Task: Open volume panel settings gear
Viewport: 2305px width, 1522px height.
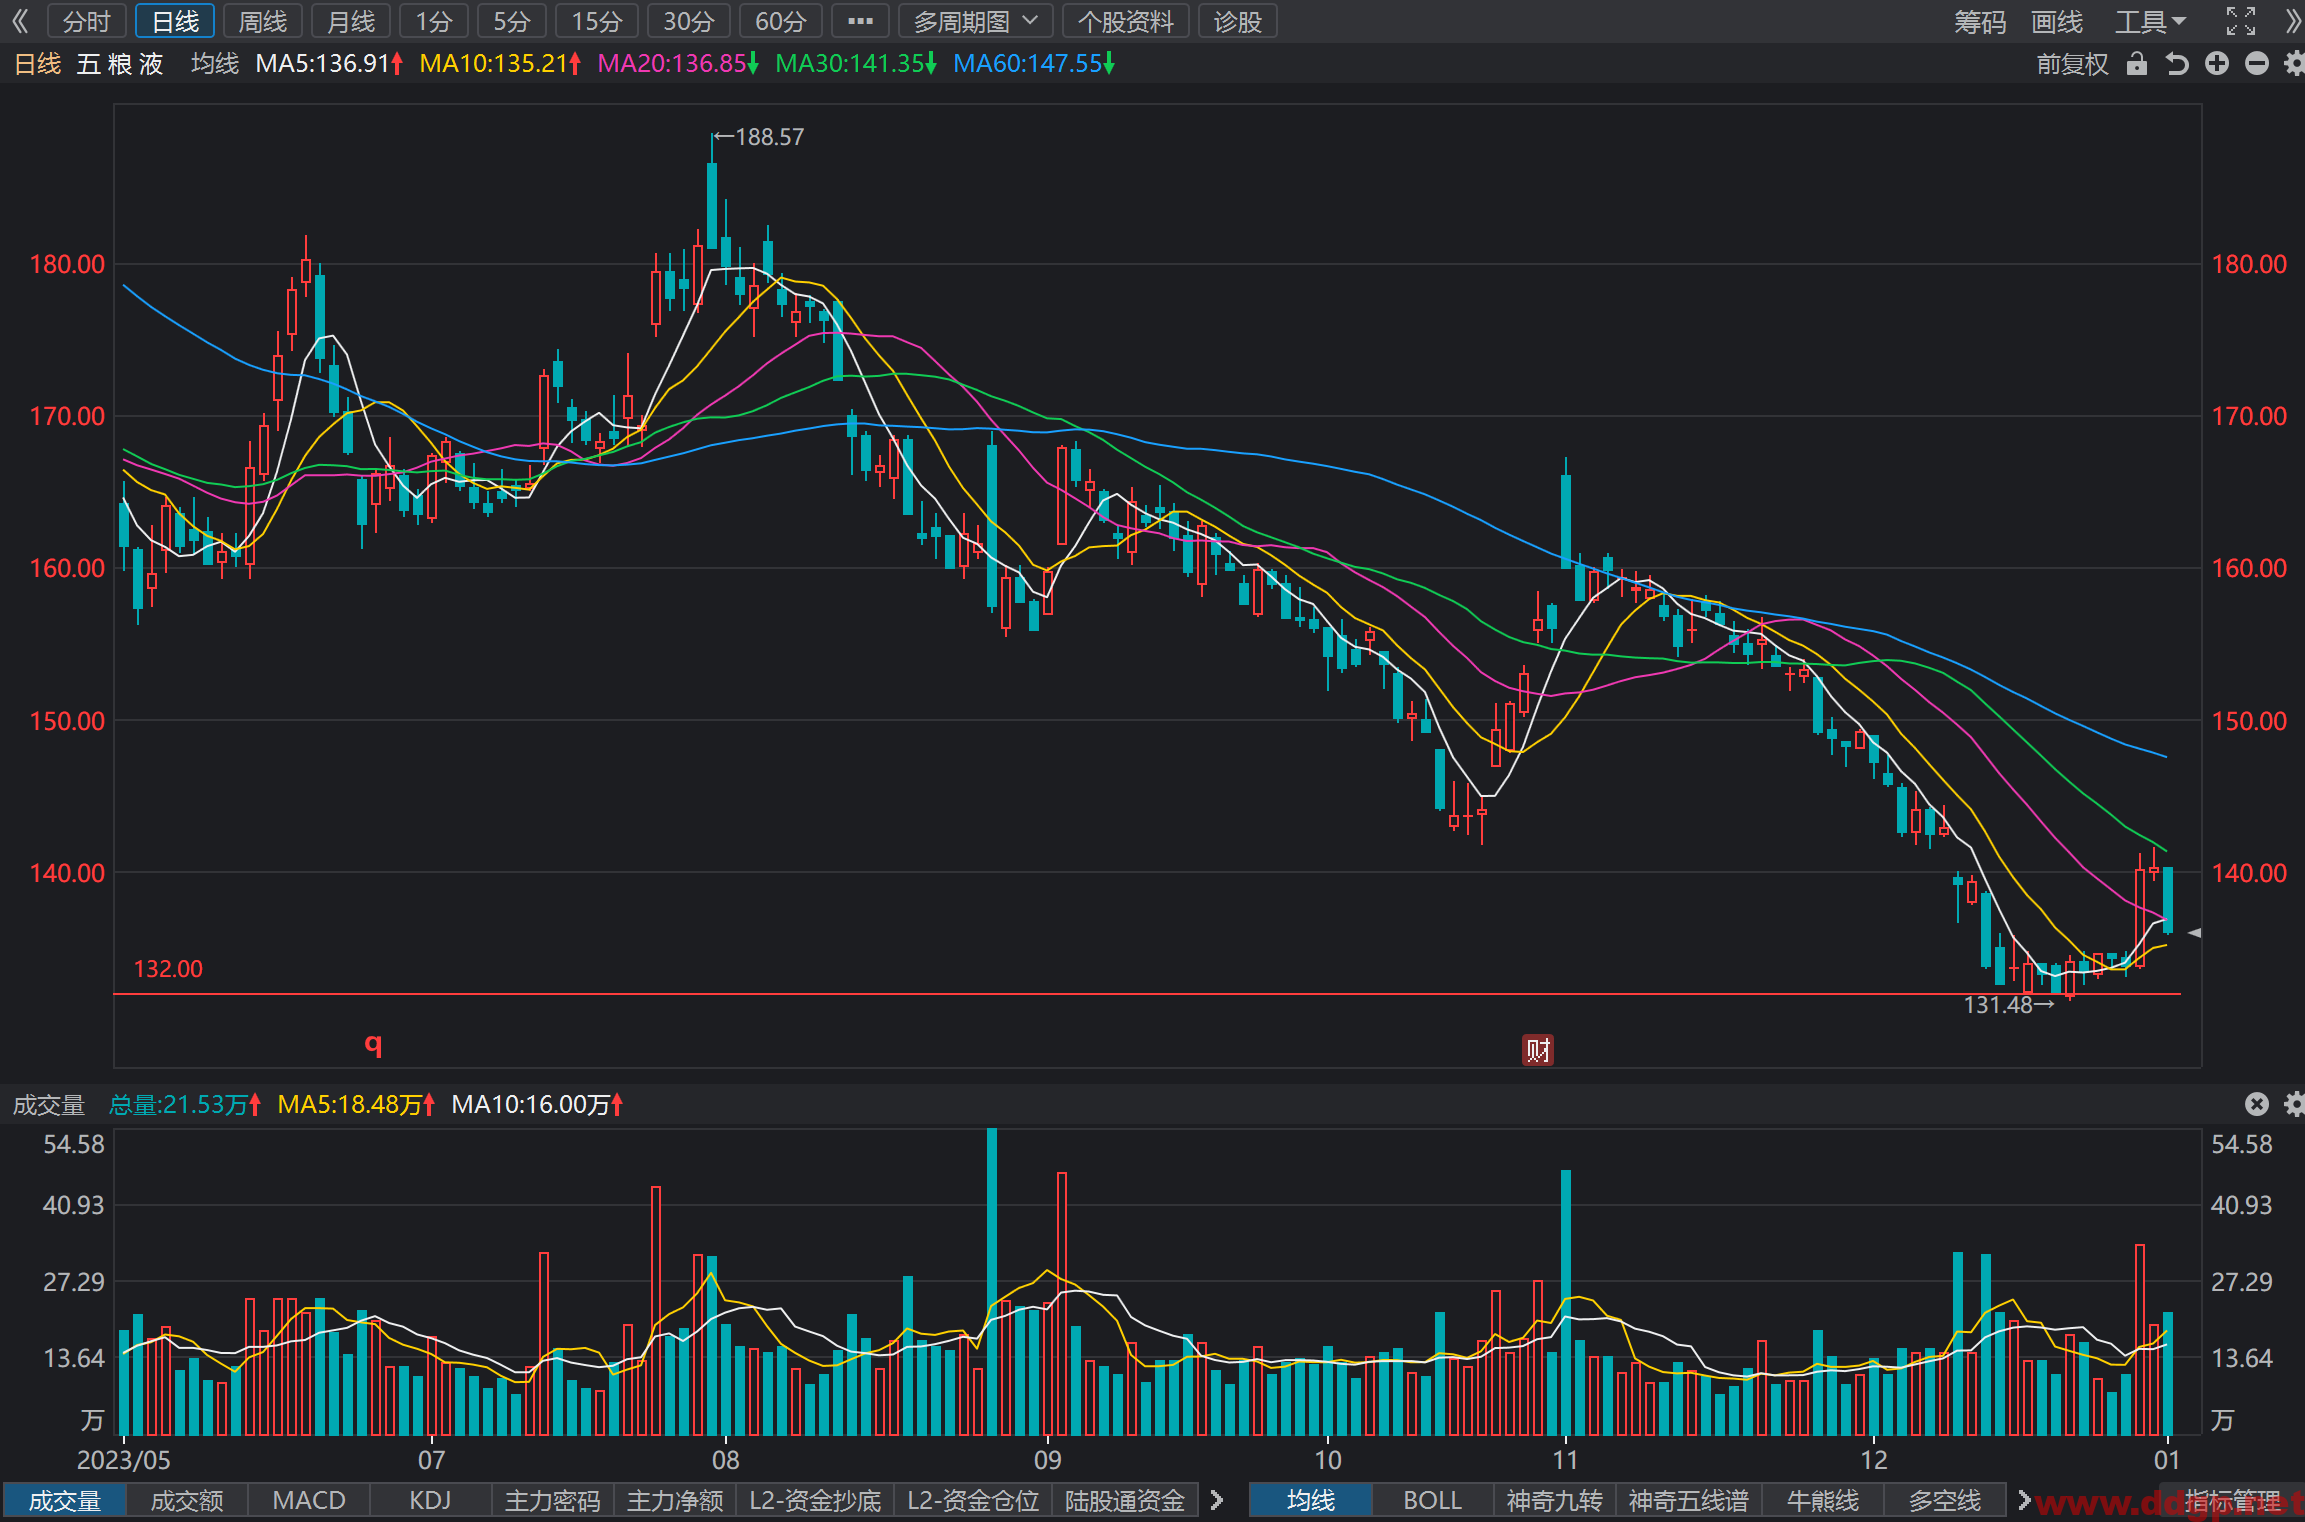Action: 2294,1104
